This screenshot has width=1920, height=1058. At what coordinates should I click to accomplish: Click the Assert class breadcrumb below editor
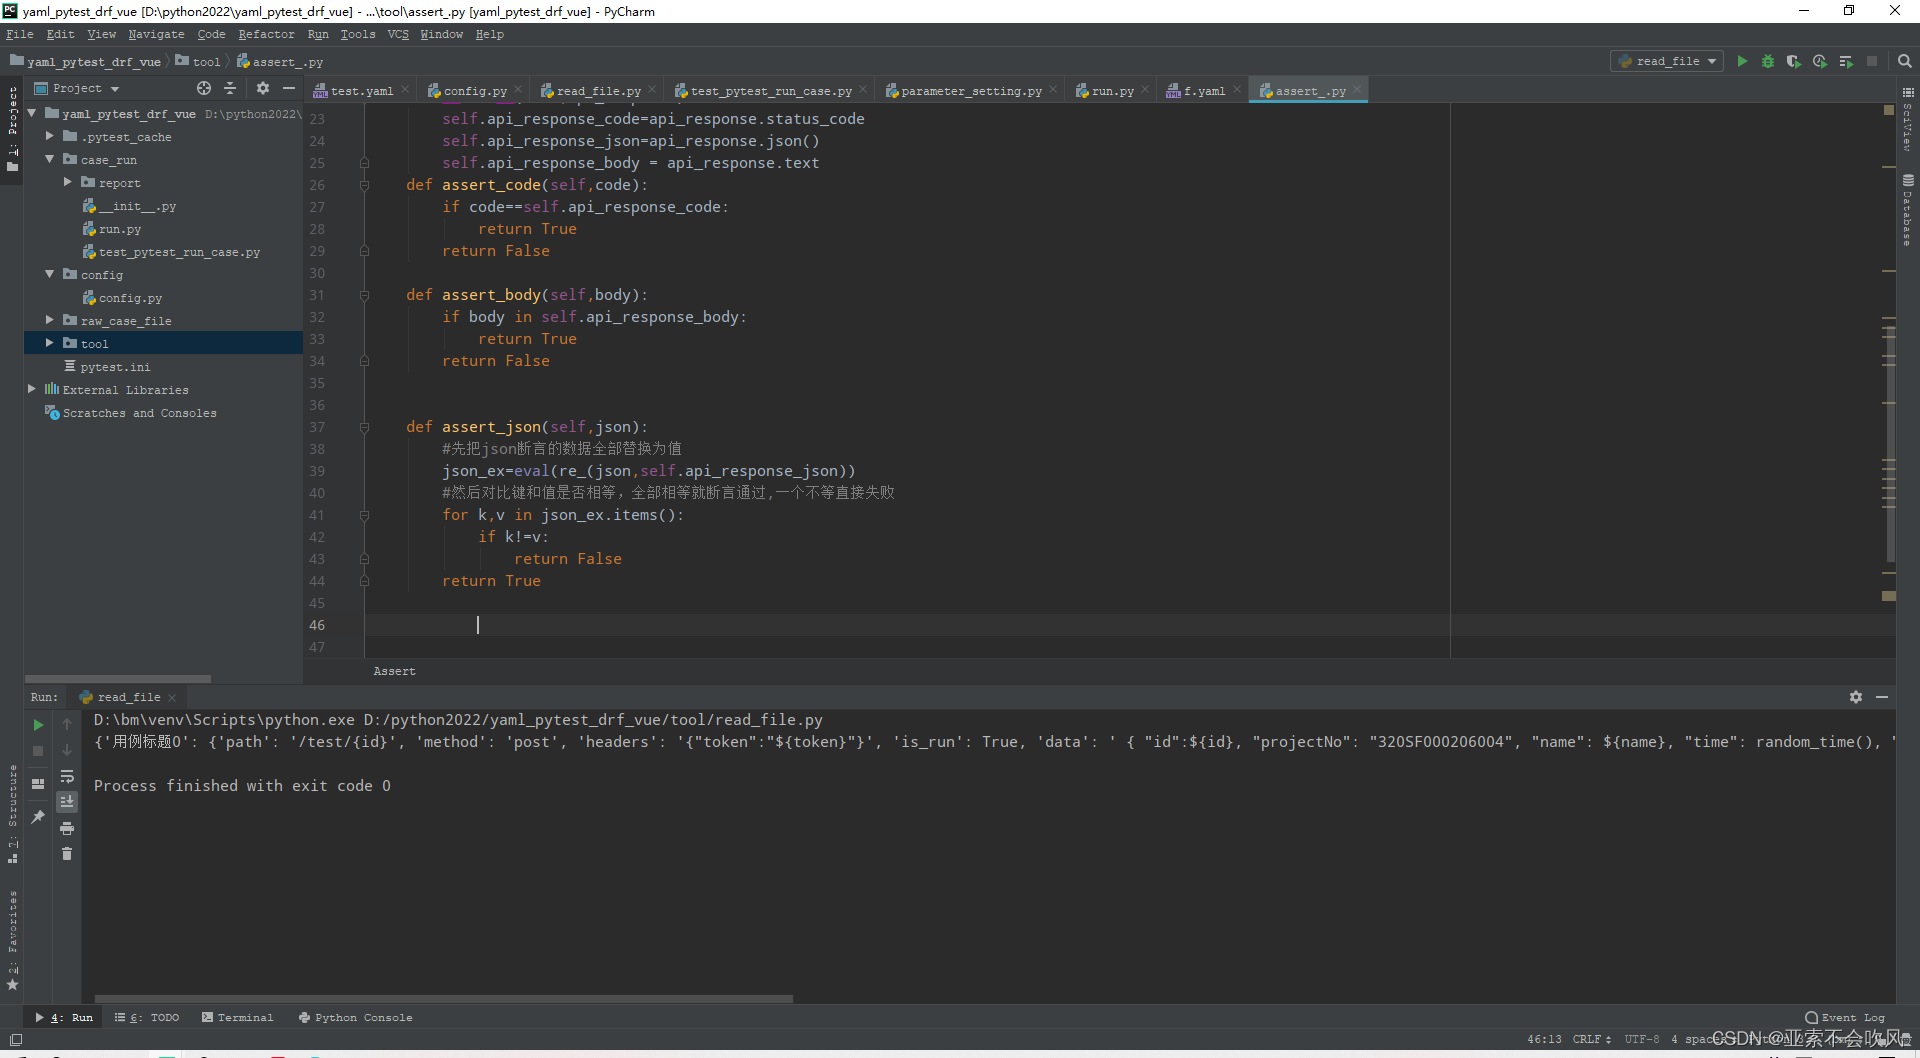tap(394, 671)
